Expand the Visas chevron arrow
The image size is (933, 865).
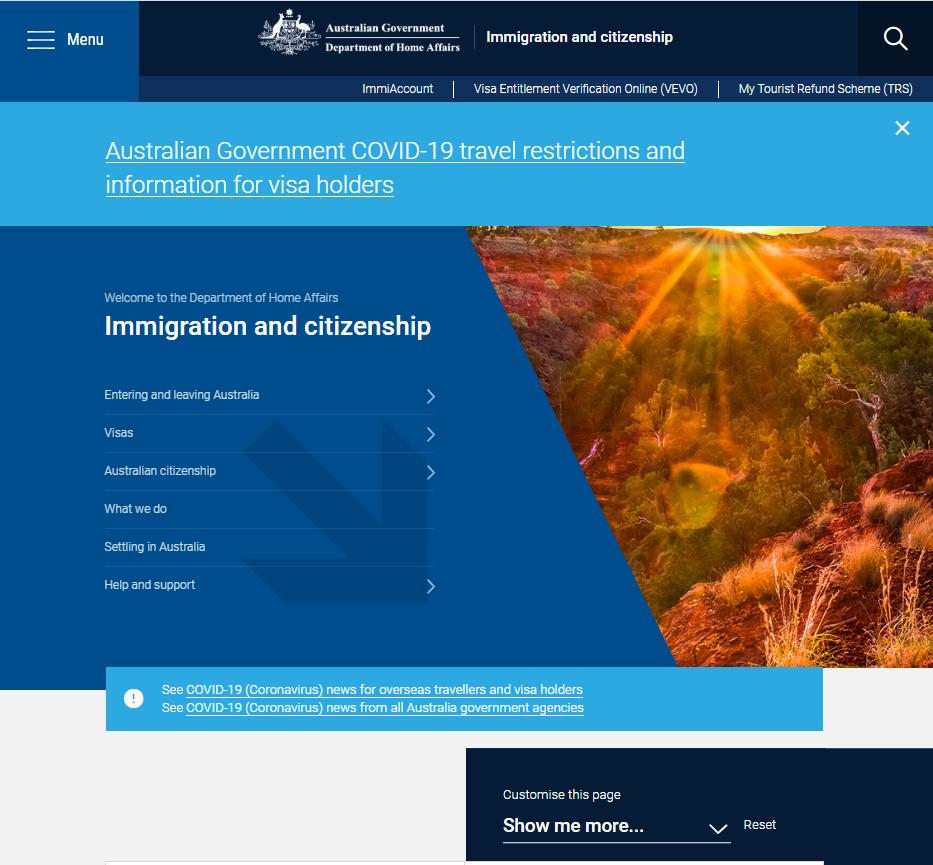click(431, 434)
